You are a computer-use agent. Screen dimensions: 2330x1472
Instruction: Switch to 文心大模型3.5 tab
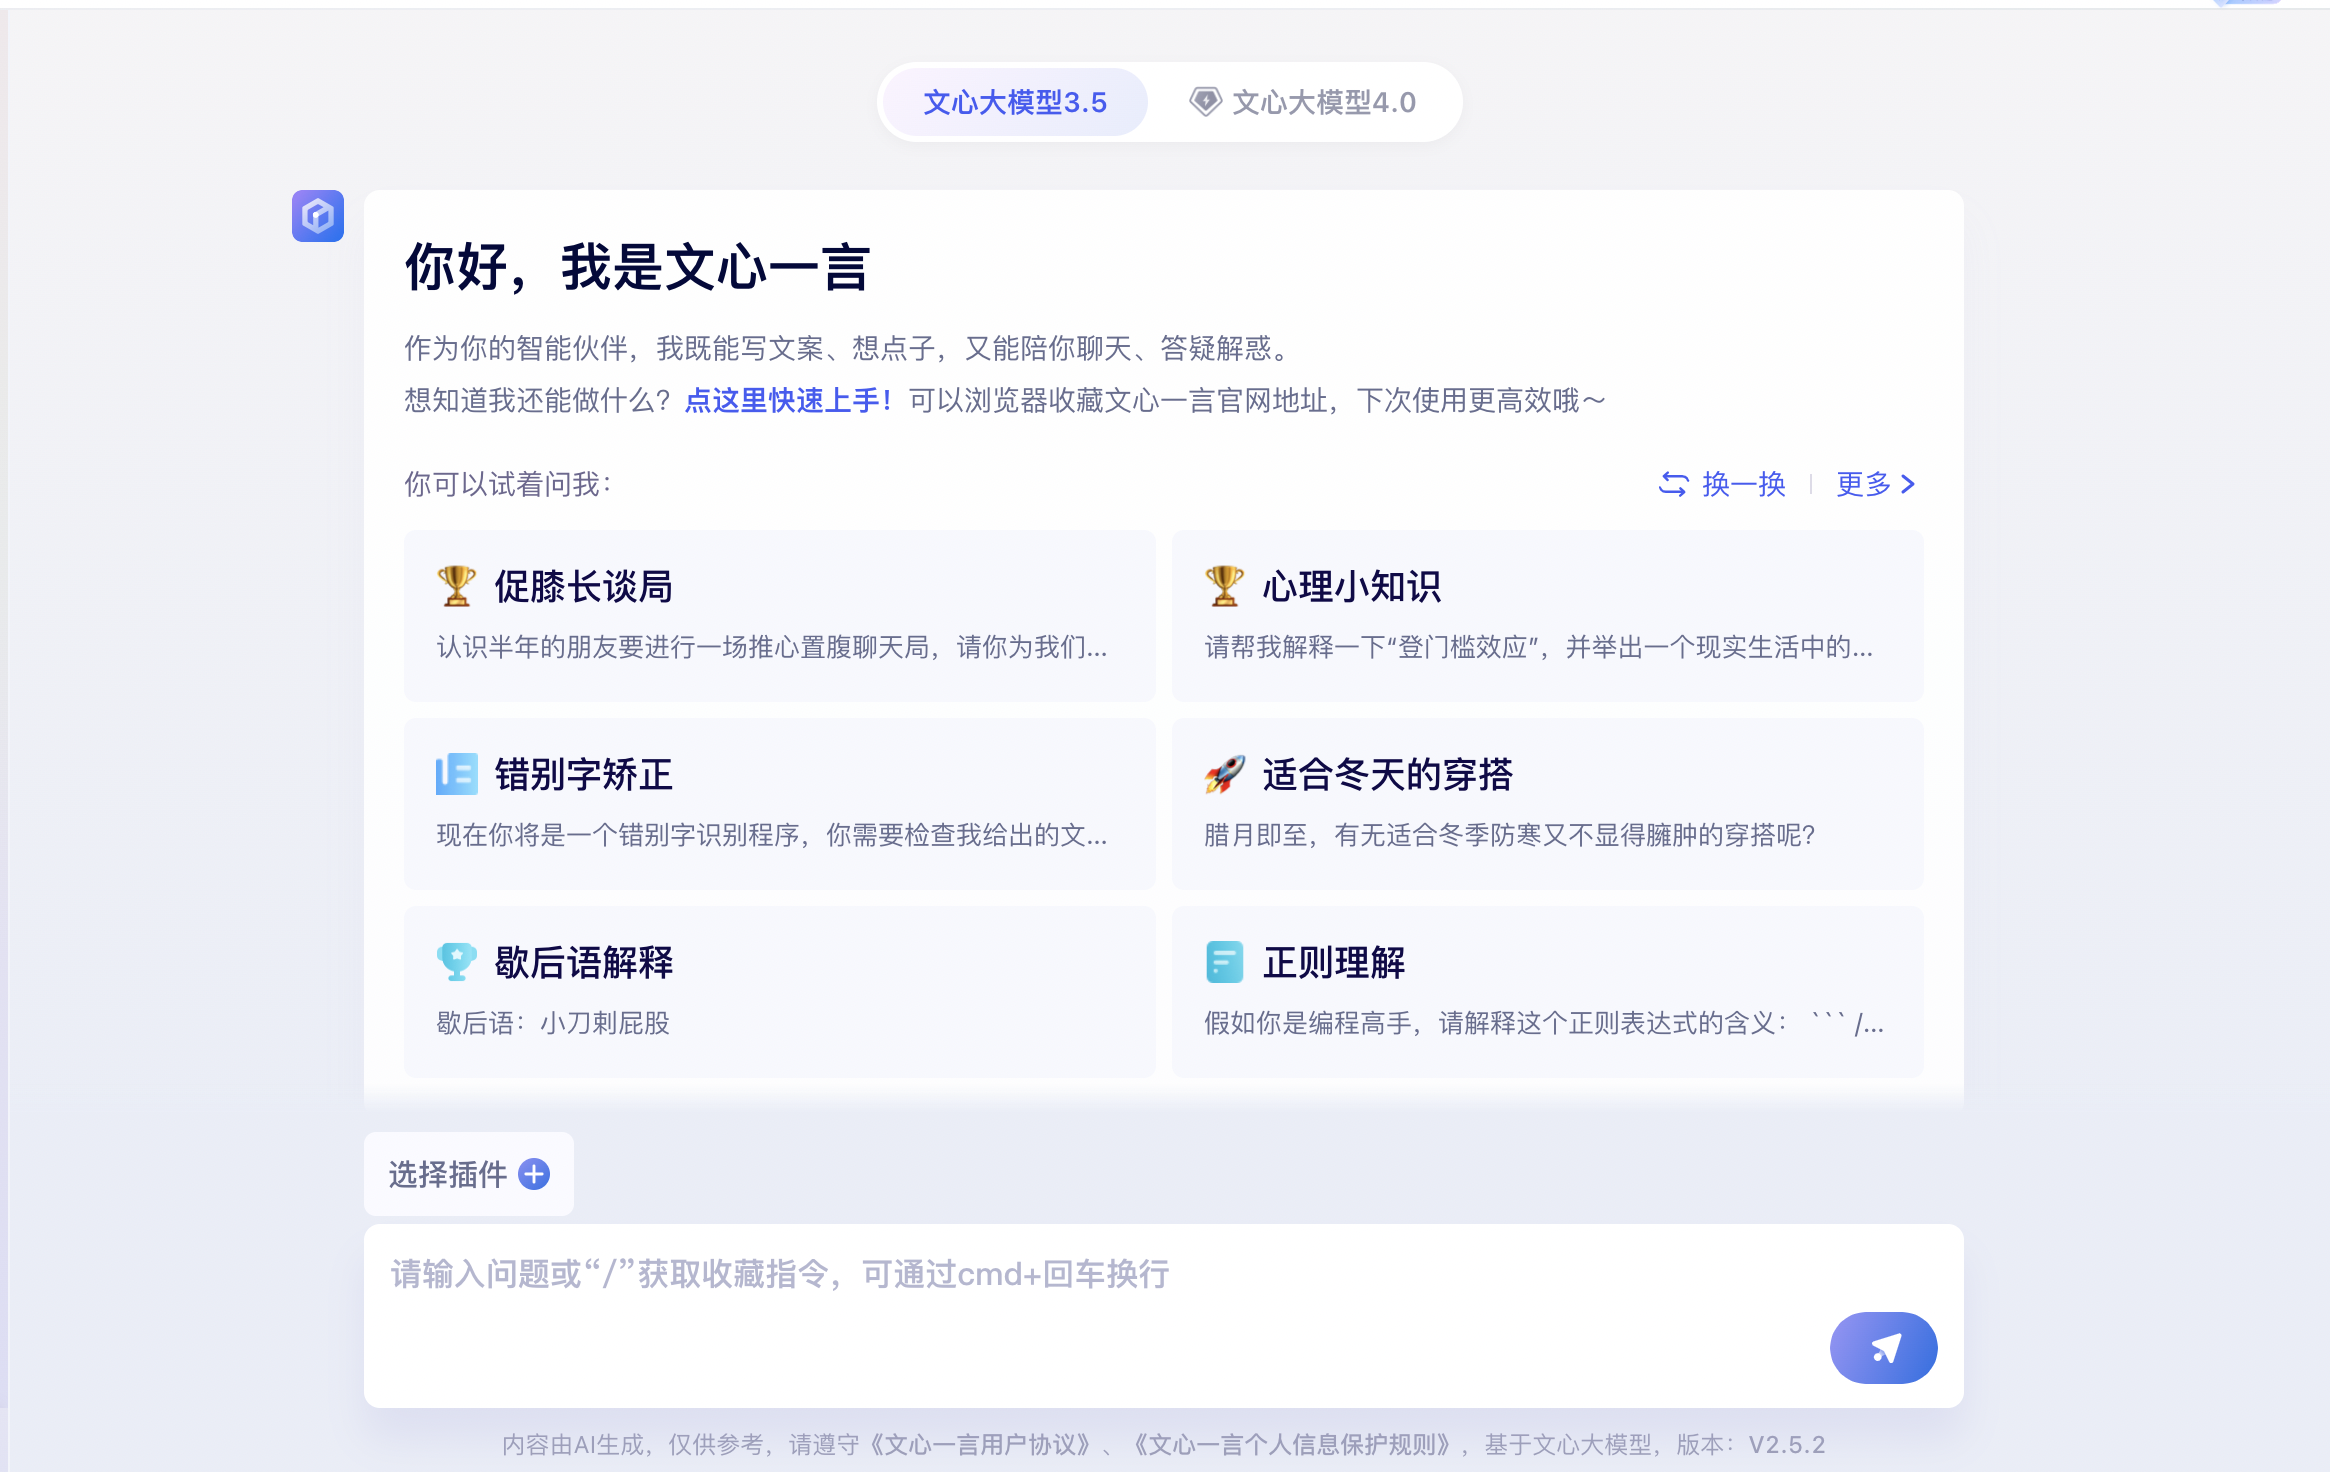(1015, 102)
